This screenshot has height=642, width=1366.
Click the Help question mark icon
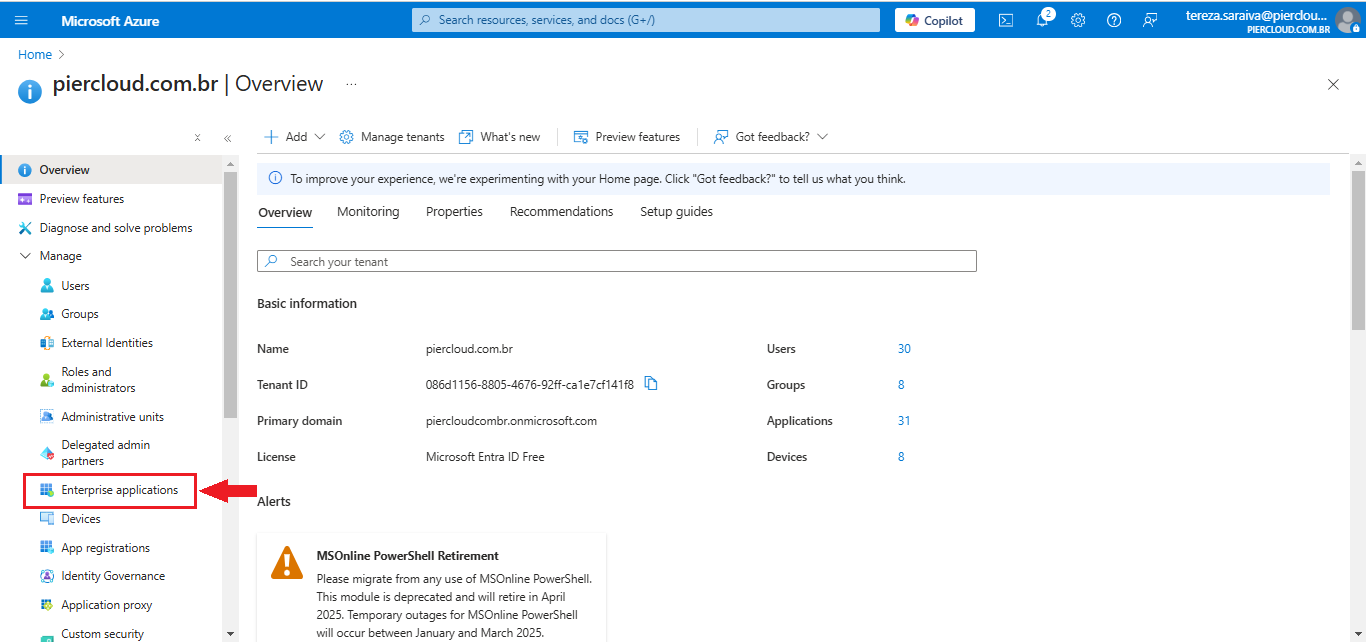(x=1114, y=20)
